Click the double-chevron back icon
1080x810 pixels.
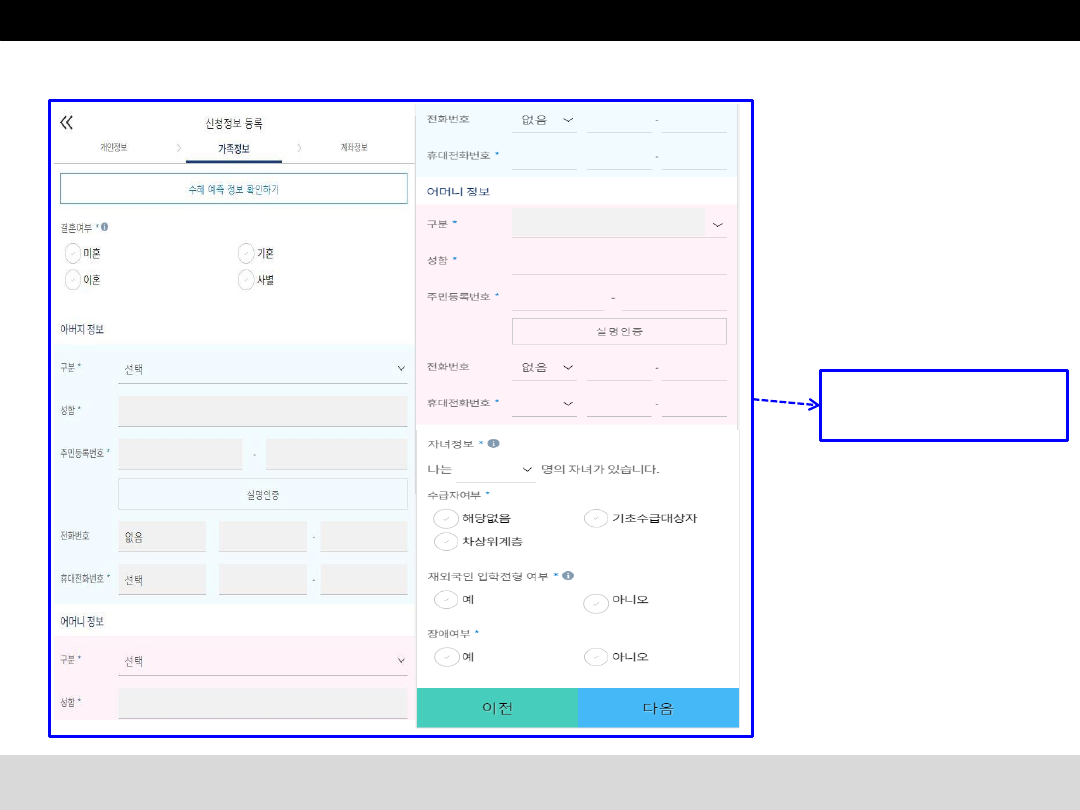(x=66, y=123)
